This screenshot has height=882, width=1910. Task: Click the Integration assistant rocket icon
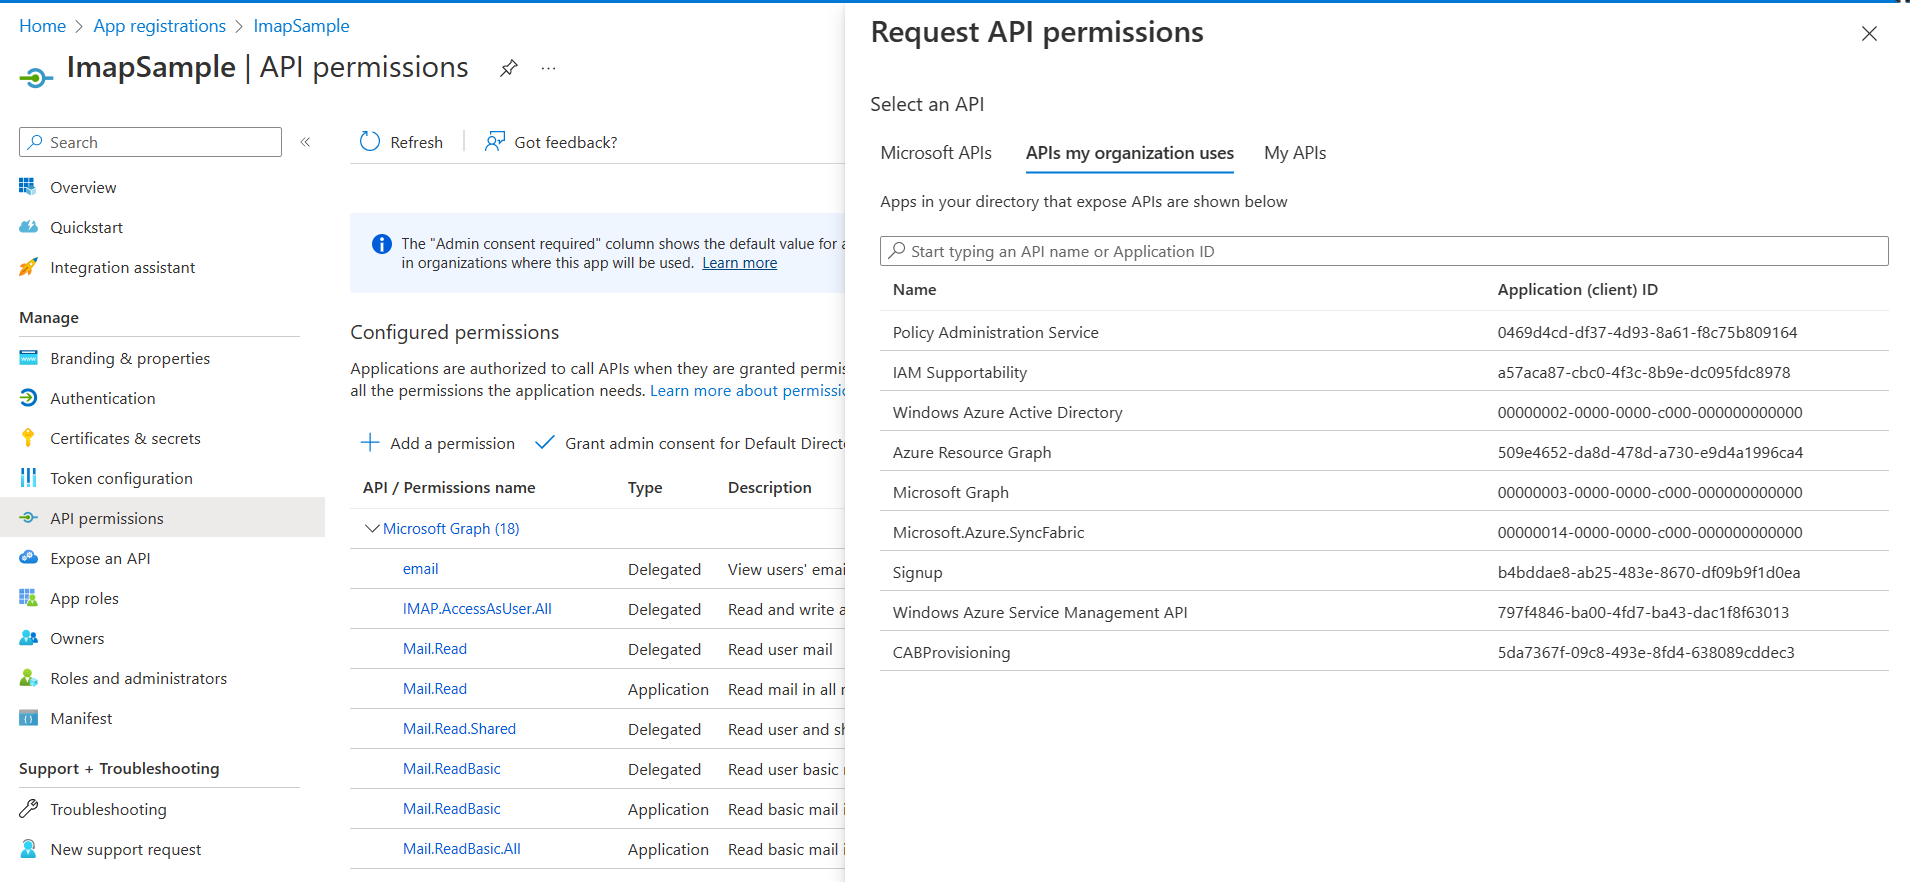pos(28,267)
